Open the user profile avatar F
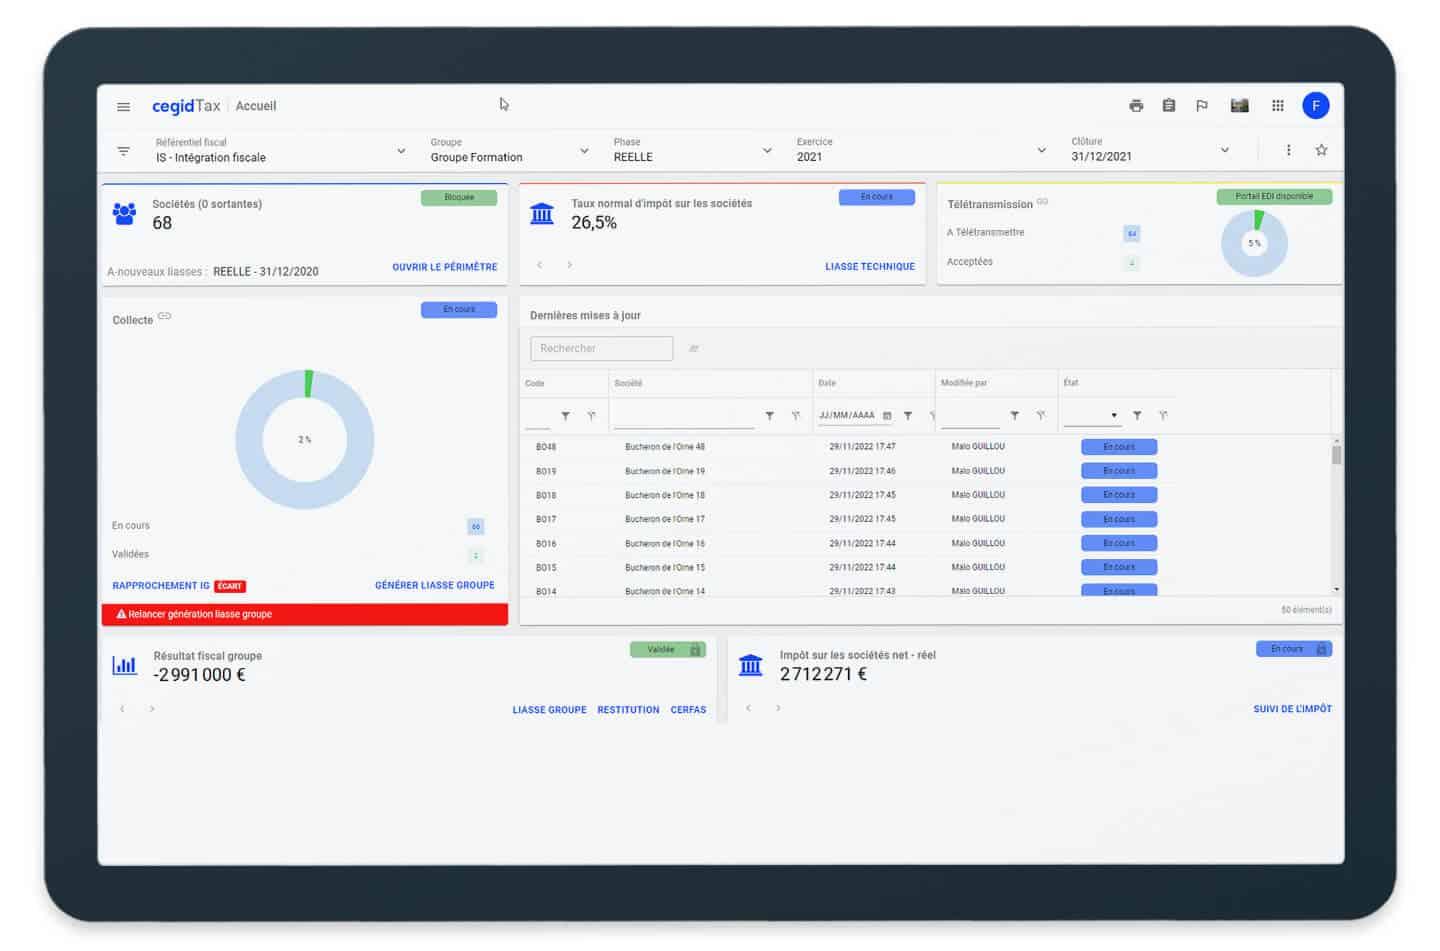 (1315, 106)
